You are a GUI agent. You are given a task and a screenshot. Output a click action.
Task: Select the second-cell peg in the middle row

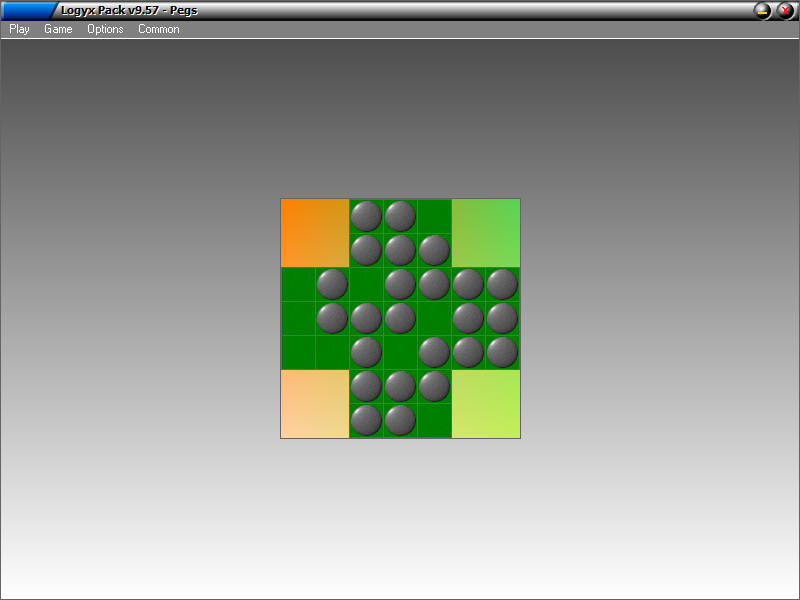click(332, 318)
